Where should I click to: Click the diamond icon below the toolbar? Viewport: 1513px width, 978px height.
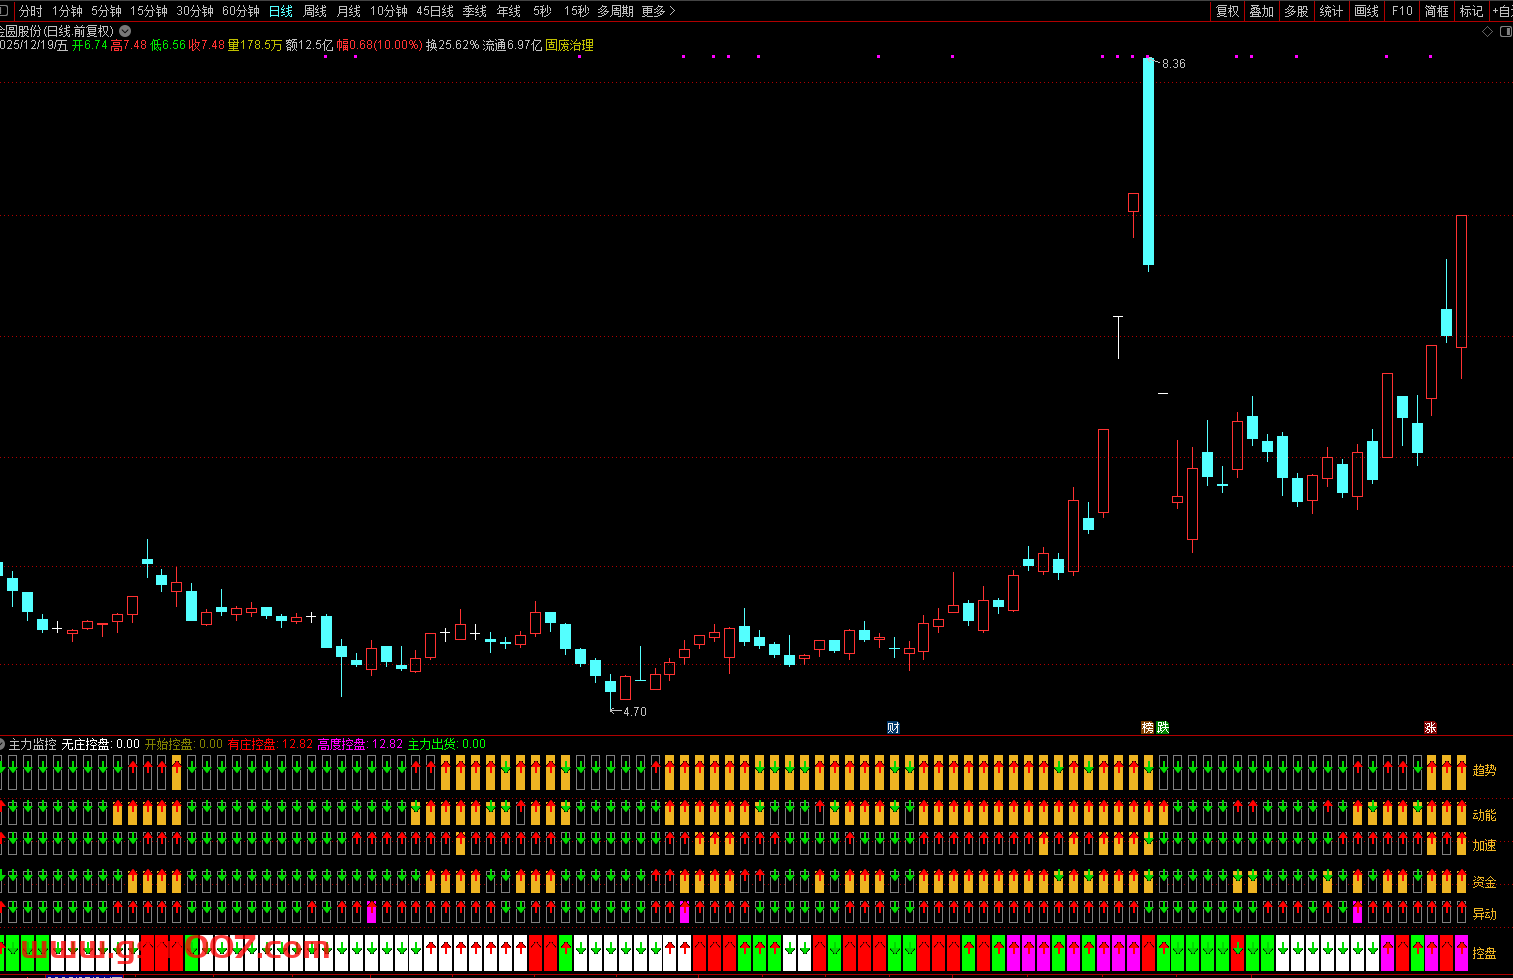click(1488, 32)
